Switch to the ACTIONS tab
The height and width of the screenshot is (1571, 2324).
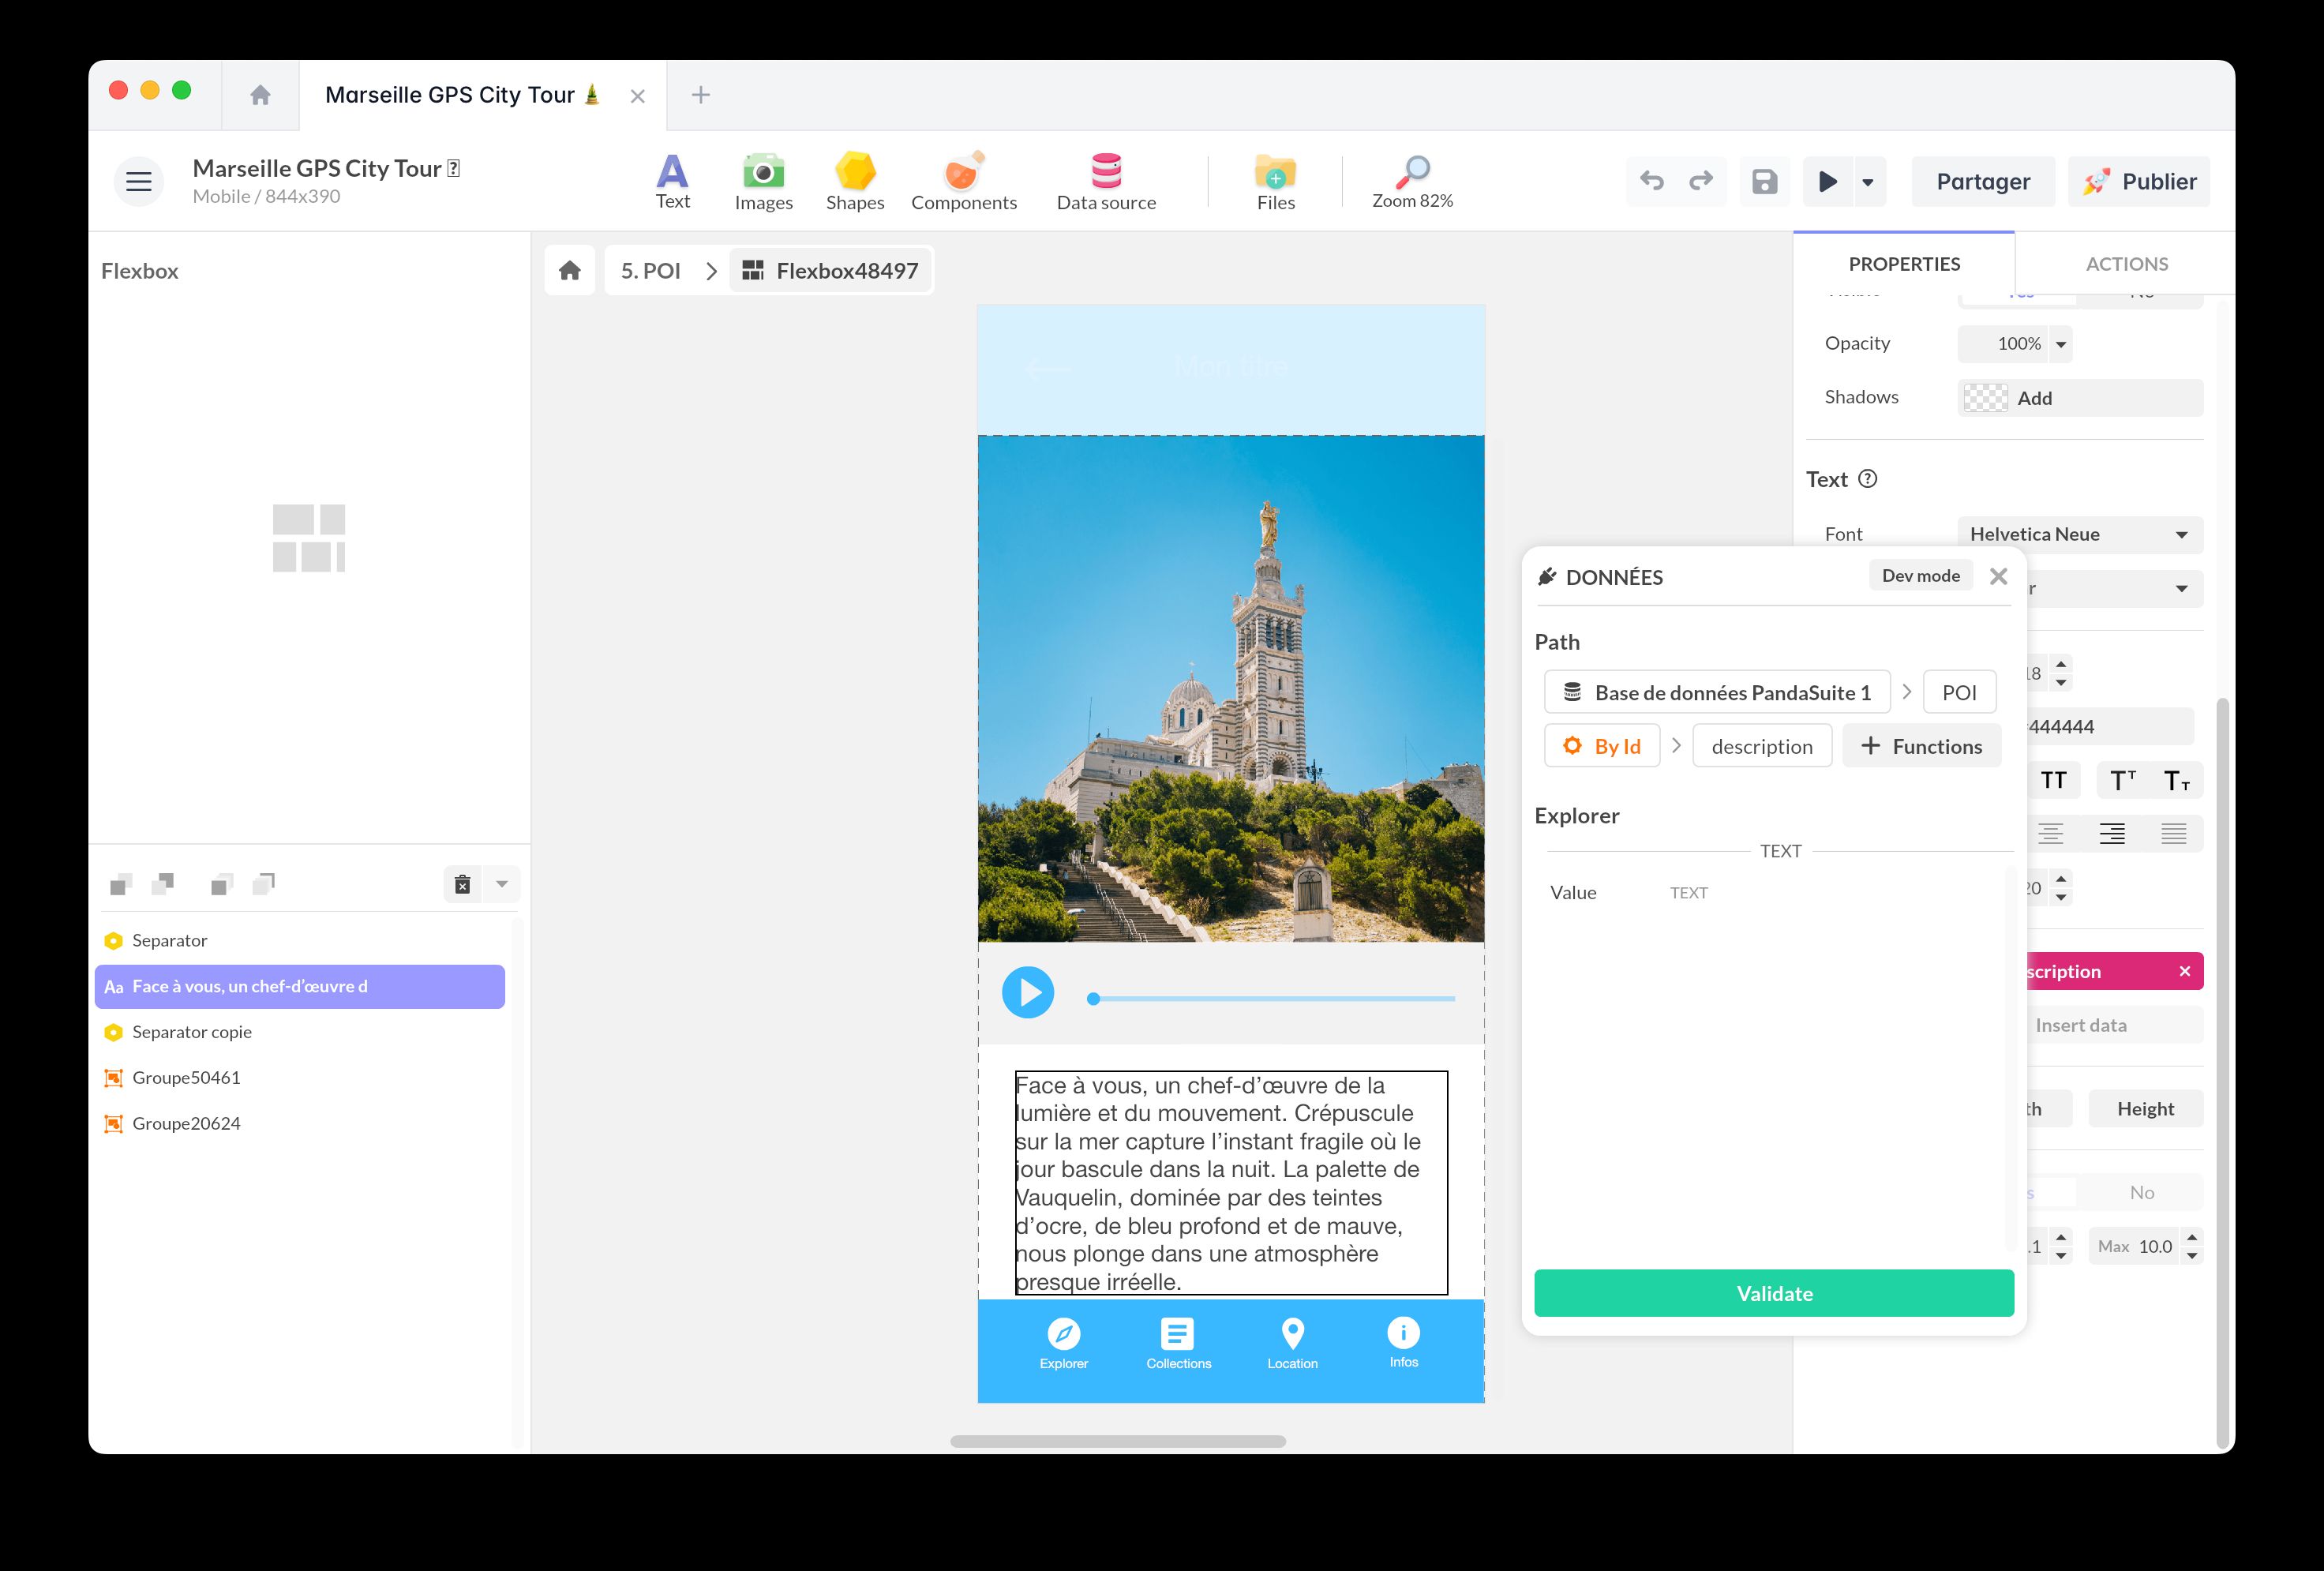coord(2126,264)
